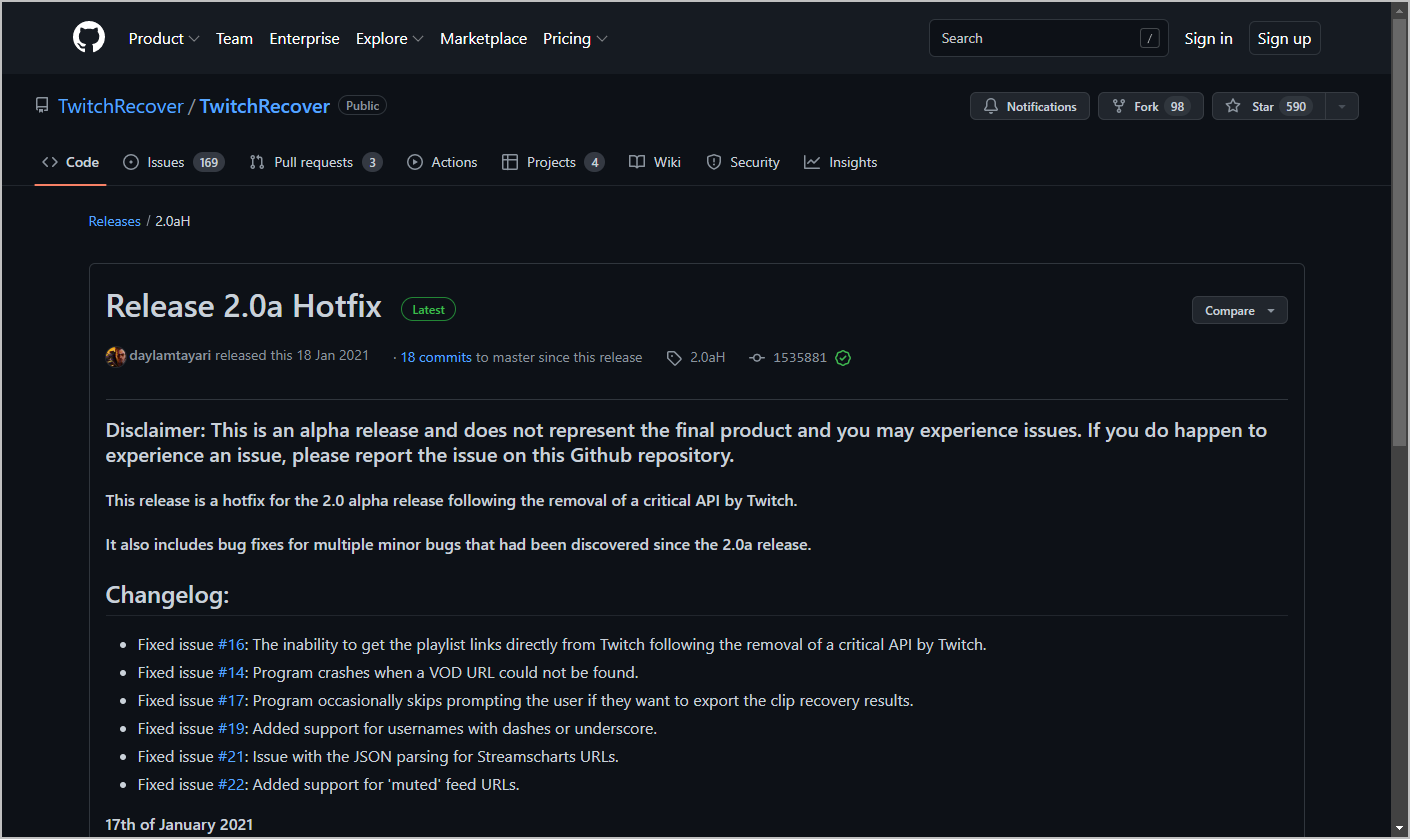This screenshot has height=839, width=1410.
Task: Expand the Explore menu
Action: click(x=390, y=39)
